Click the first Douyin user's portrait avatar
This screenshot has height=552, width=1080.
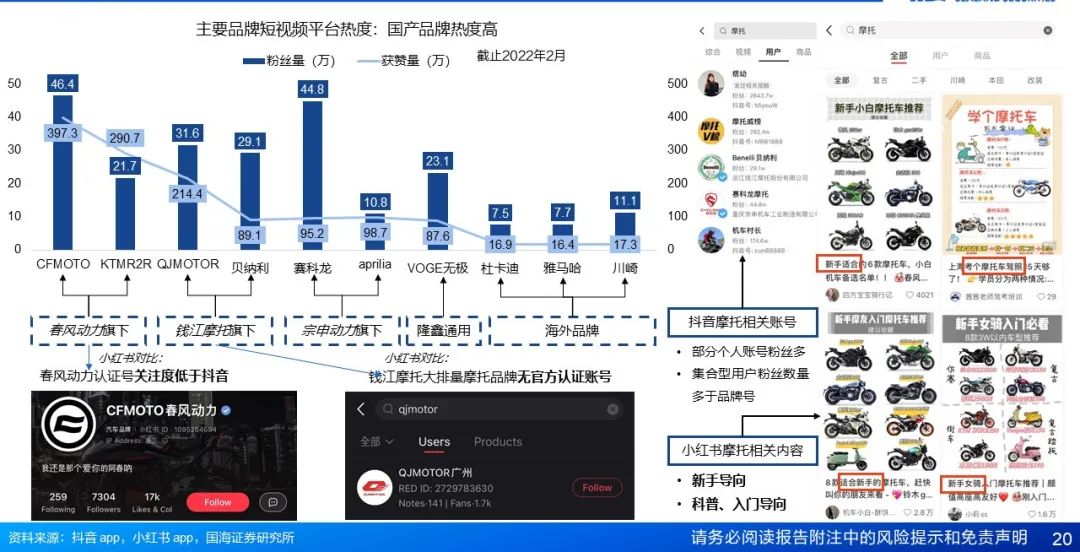coord(711,83)
